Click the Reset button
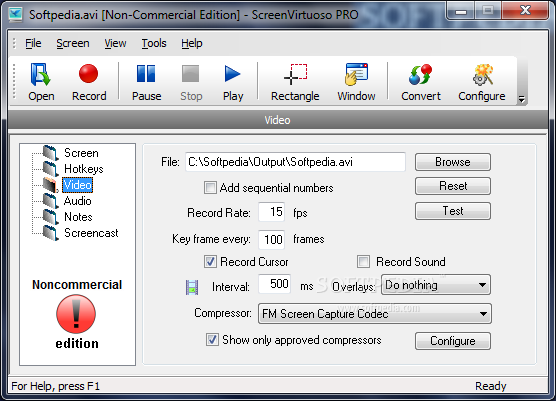 tap(453, 186)
